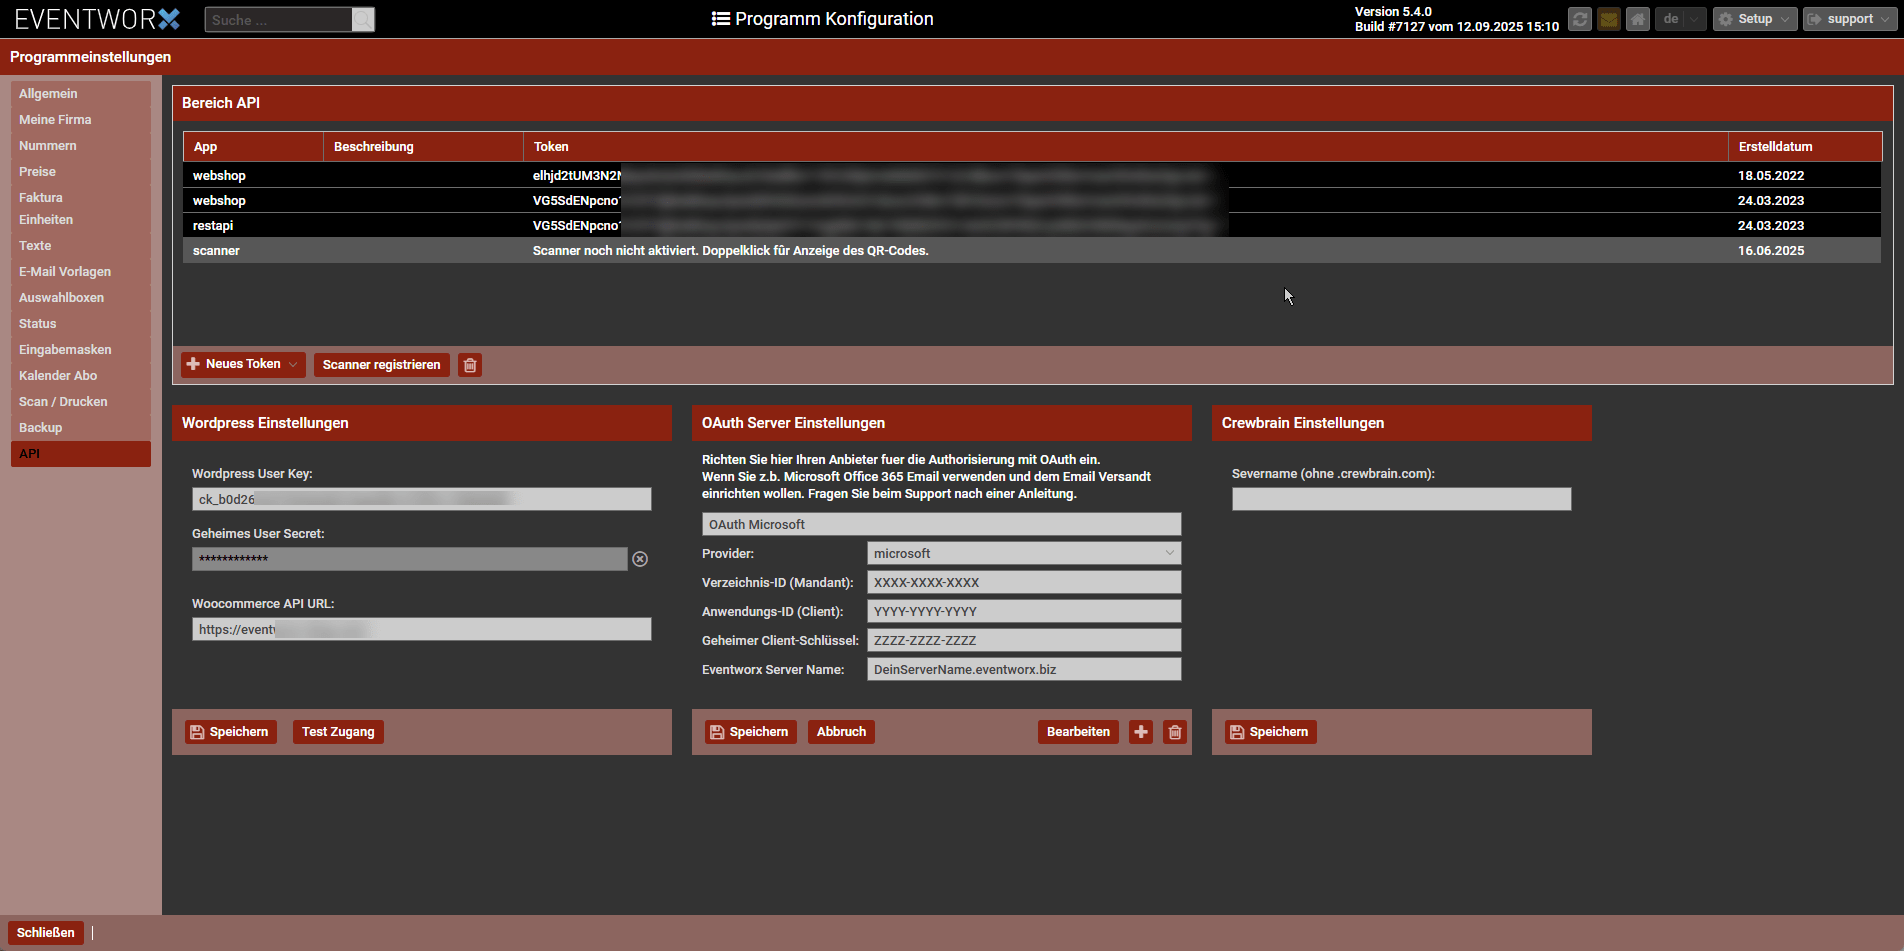This screenshot has width=1904, height=951.
Task: Open the Neues Token dropdown button
Action: [x=243, y=365]
